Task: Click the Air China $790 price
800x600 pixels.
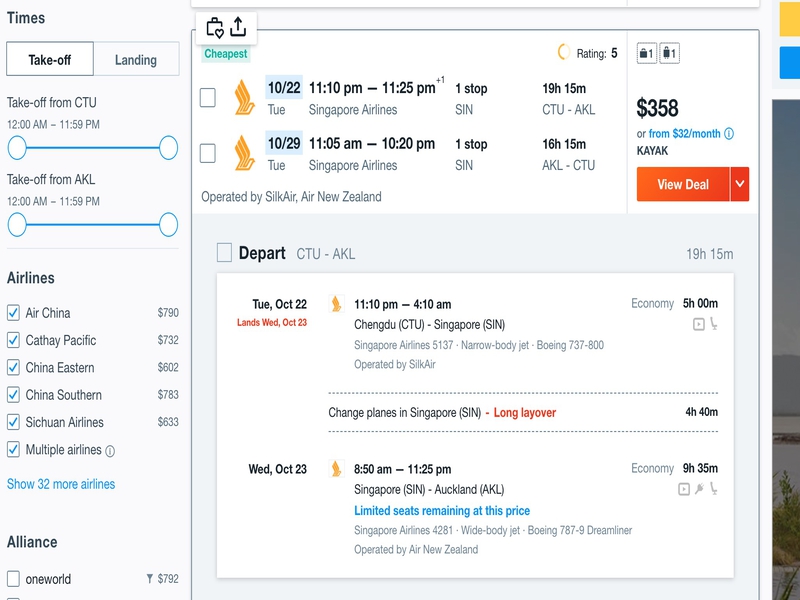Action: click(168, 313)
